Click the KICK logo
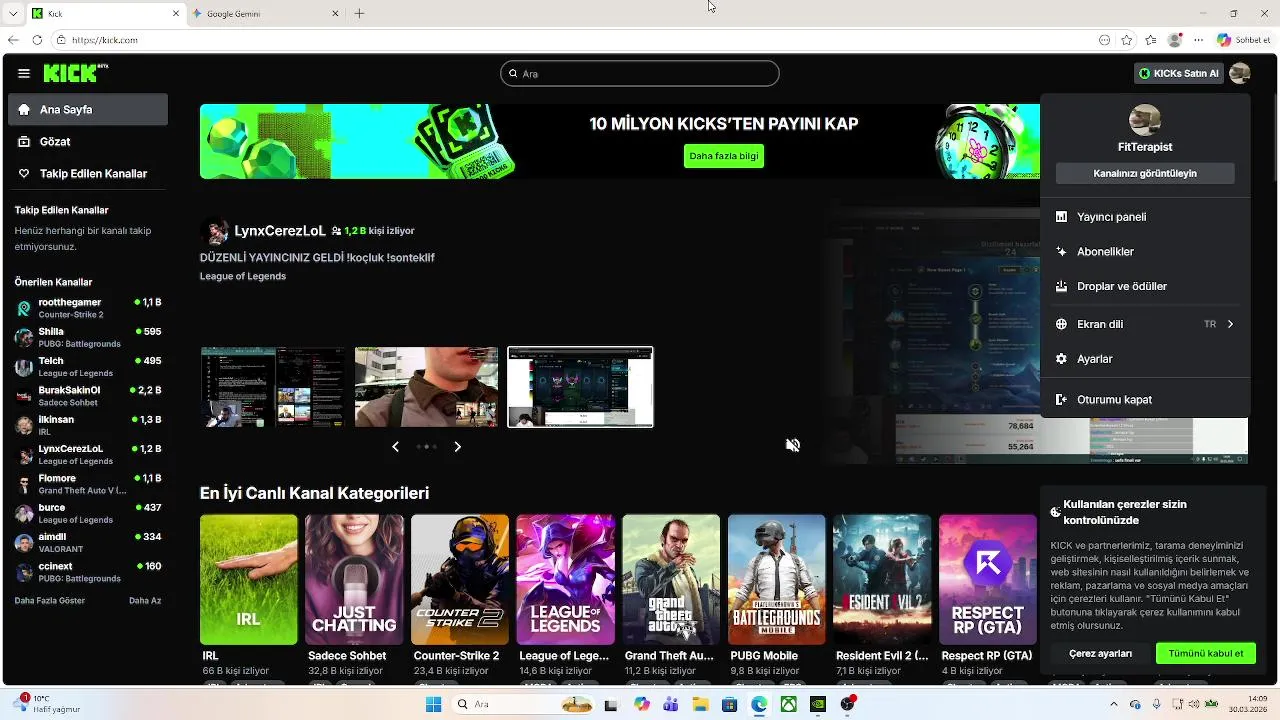This screenshot has height=720, width=1280. (75, 73)
